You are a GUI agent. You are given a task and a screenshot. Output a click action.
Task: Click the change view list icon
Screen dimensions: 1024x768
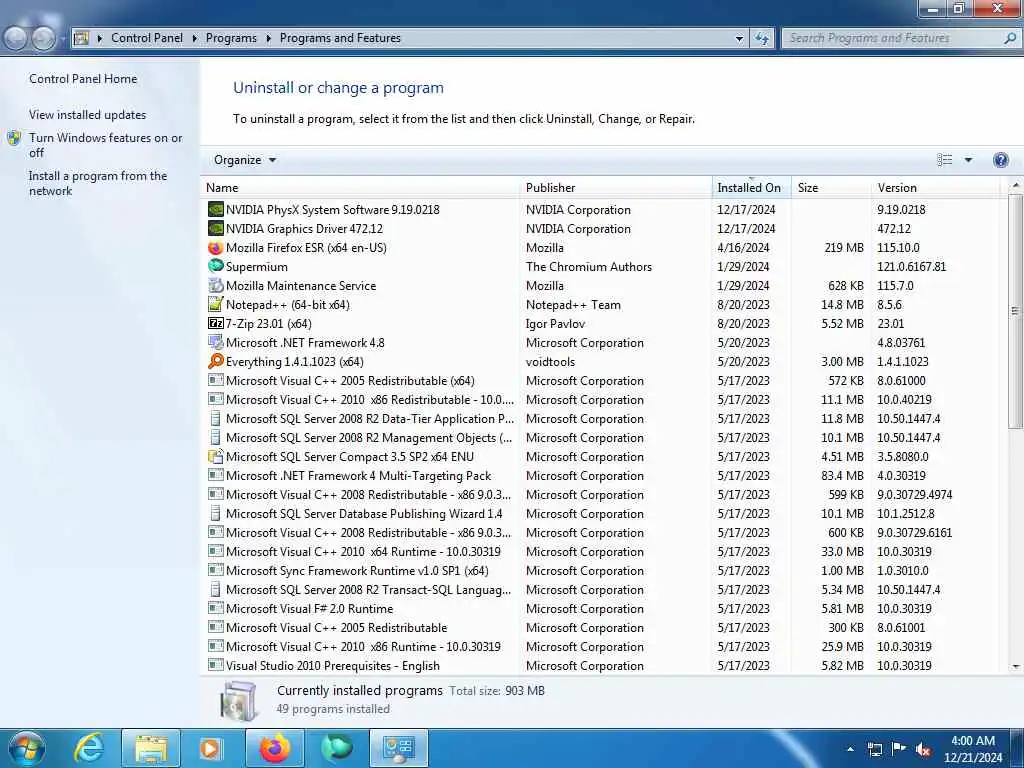(944, 160)
